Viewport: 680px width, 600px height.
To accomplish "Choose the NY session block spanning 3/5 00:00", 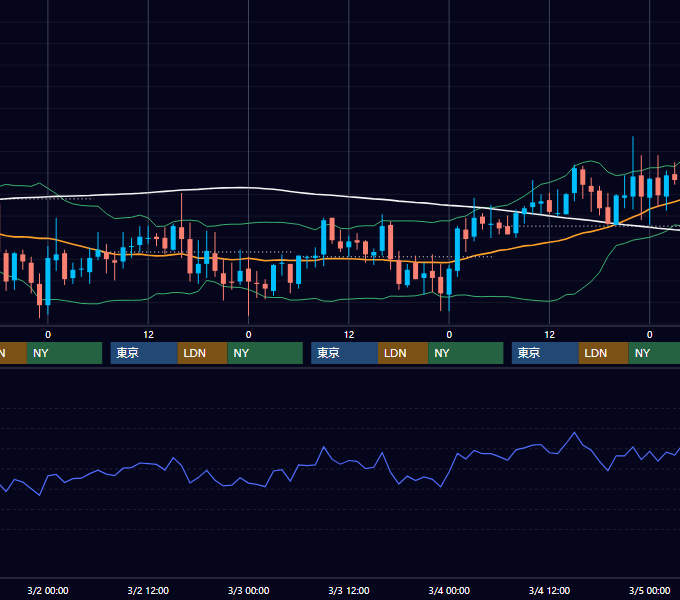I will click(654, 353).
